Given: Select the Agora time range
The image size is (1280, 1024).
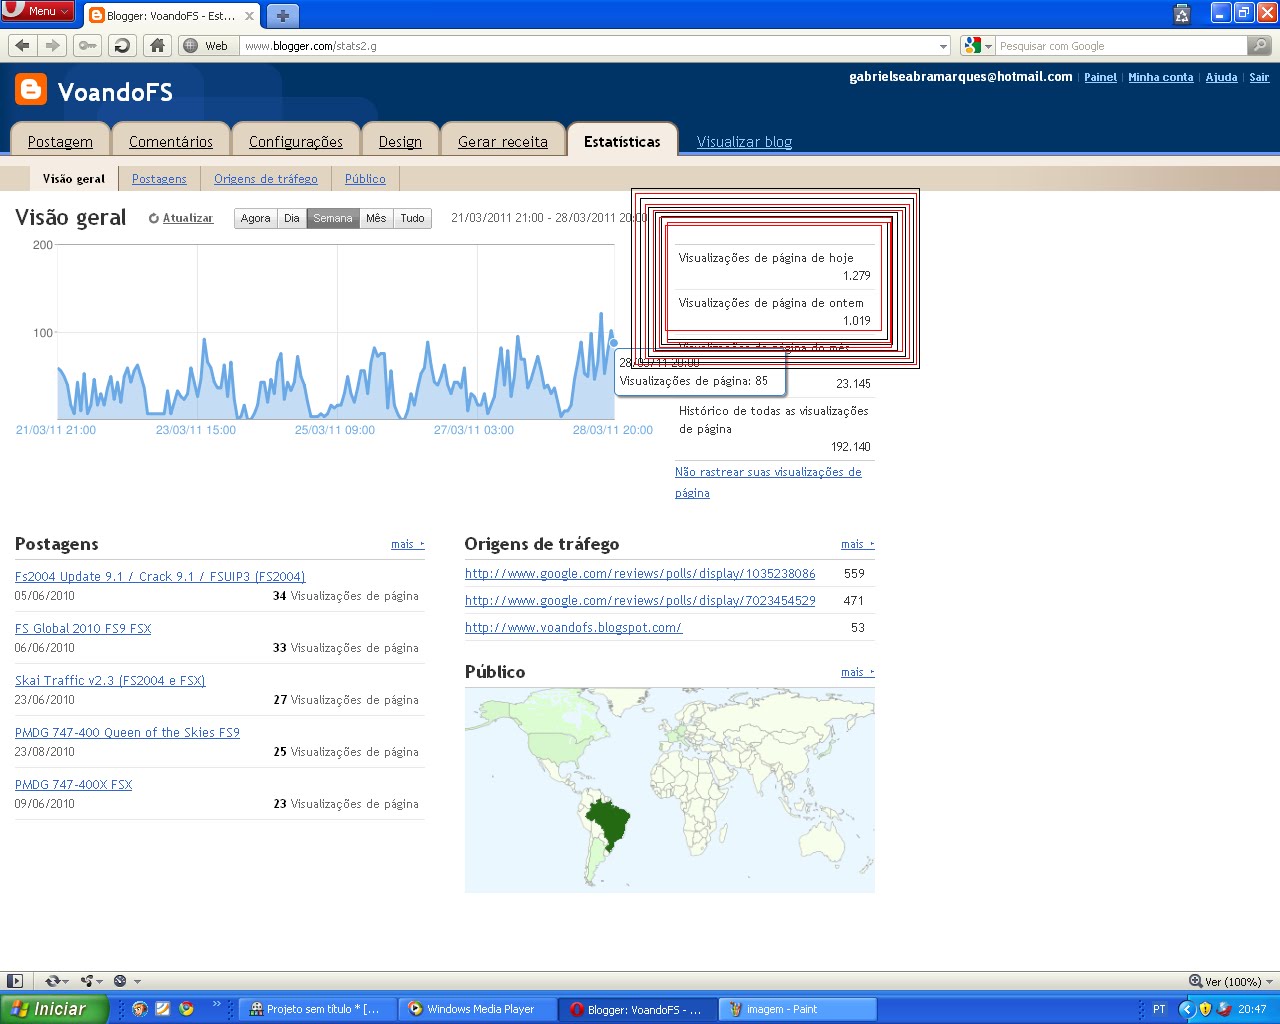Looking at the screenshot, I should (256, 218).
